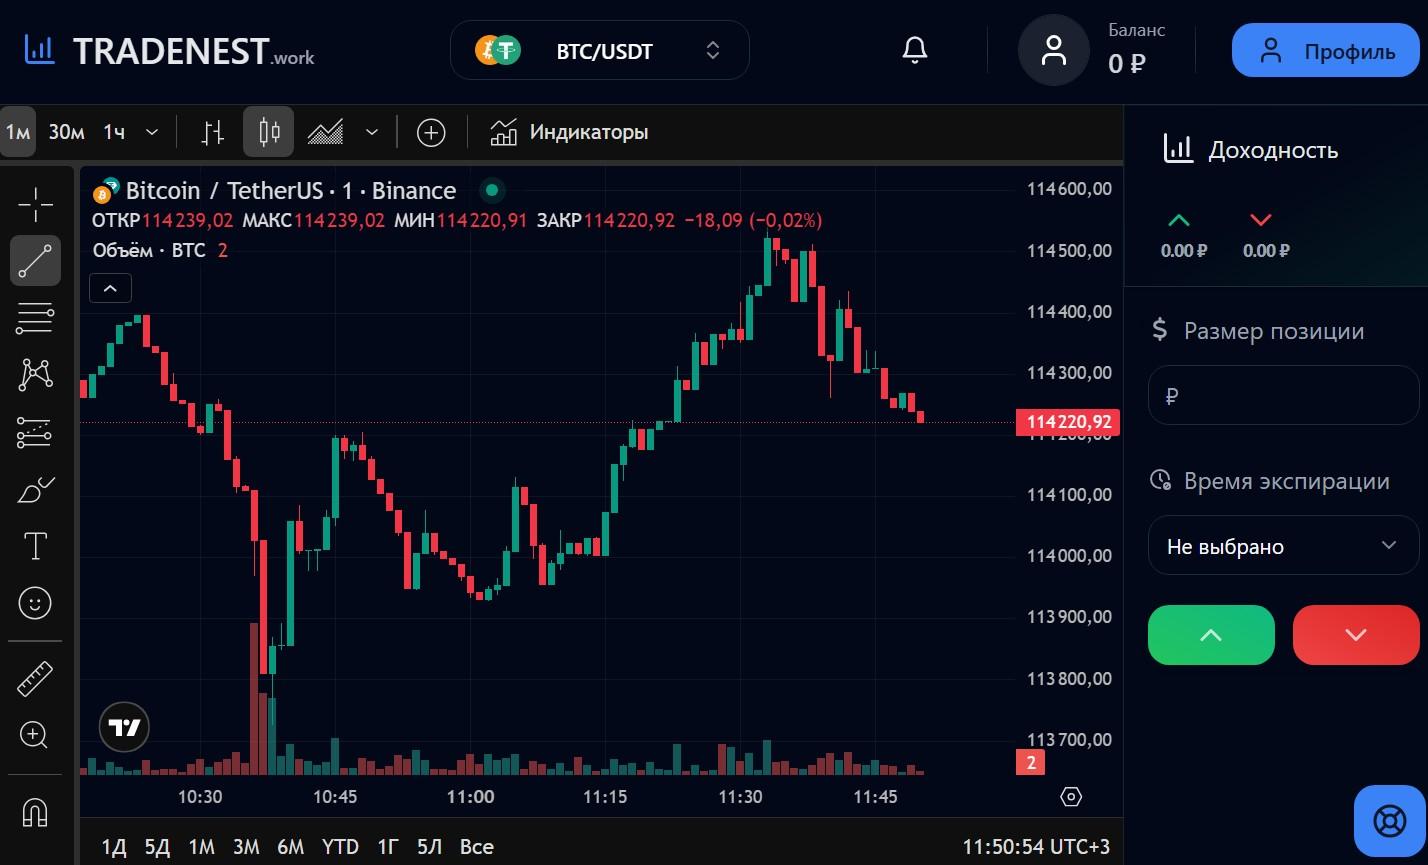Expand the timeframe interval dropdown arrow

(152, 132)
